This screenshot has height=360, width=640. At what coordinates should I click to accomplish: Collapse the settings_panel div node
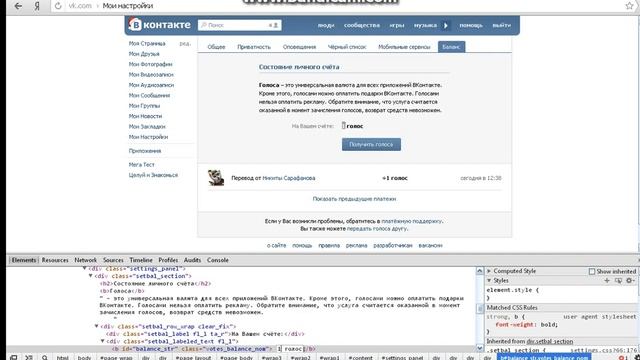pyautogui.click(x=84, y=269)
